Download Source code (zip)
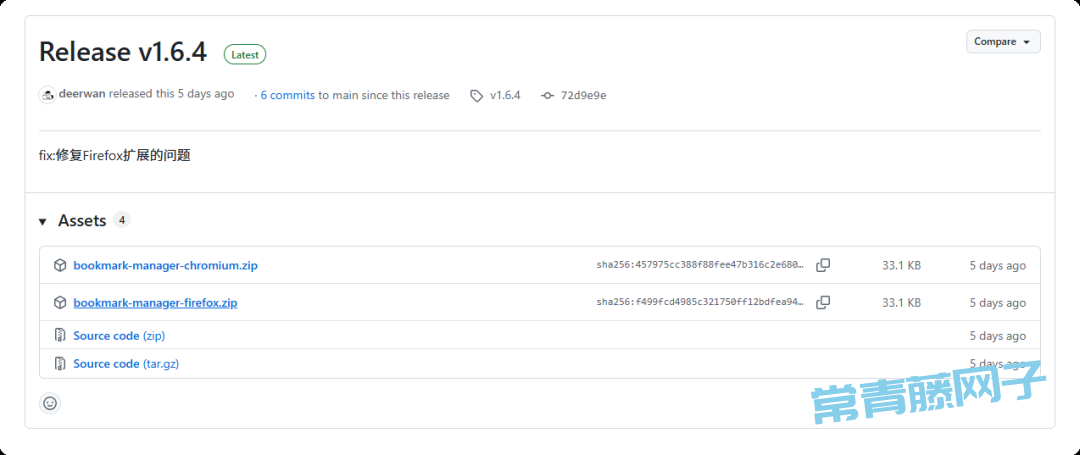The height and width of the screenshot is (455, 1080). click(119, 336)
